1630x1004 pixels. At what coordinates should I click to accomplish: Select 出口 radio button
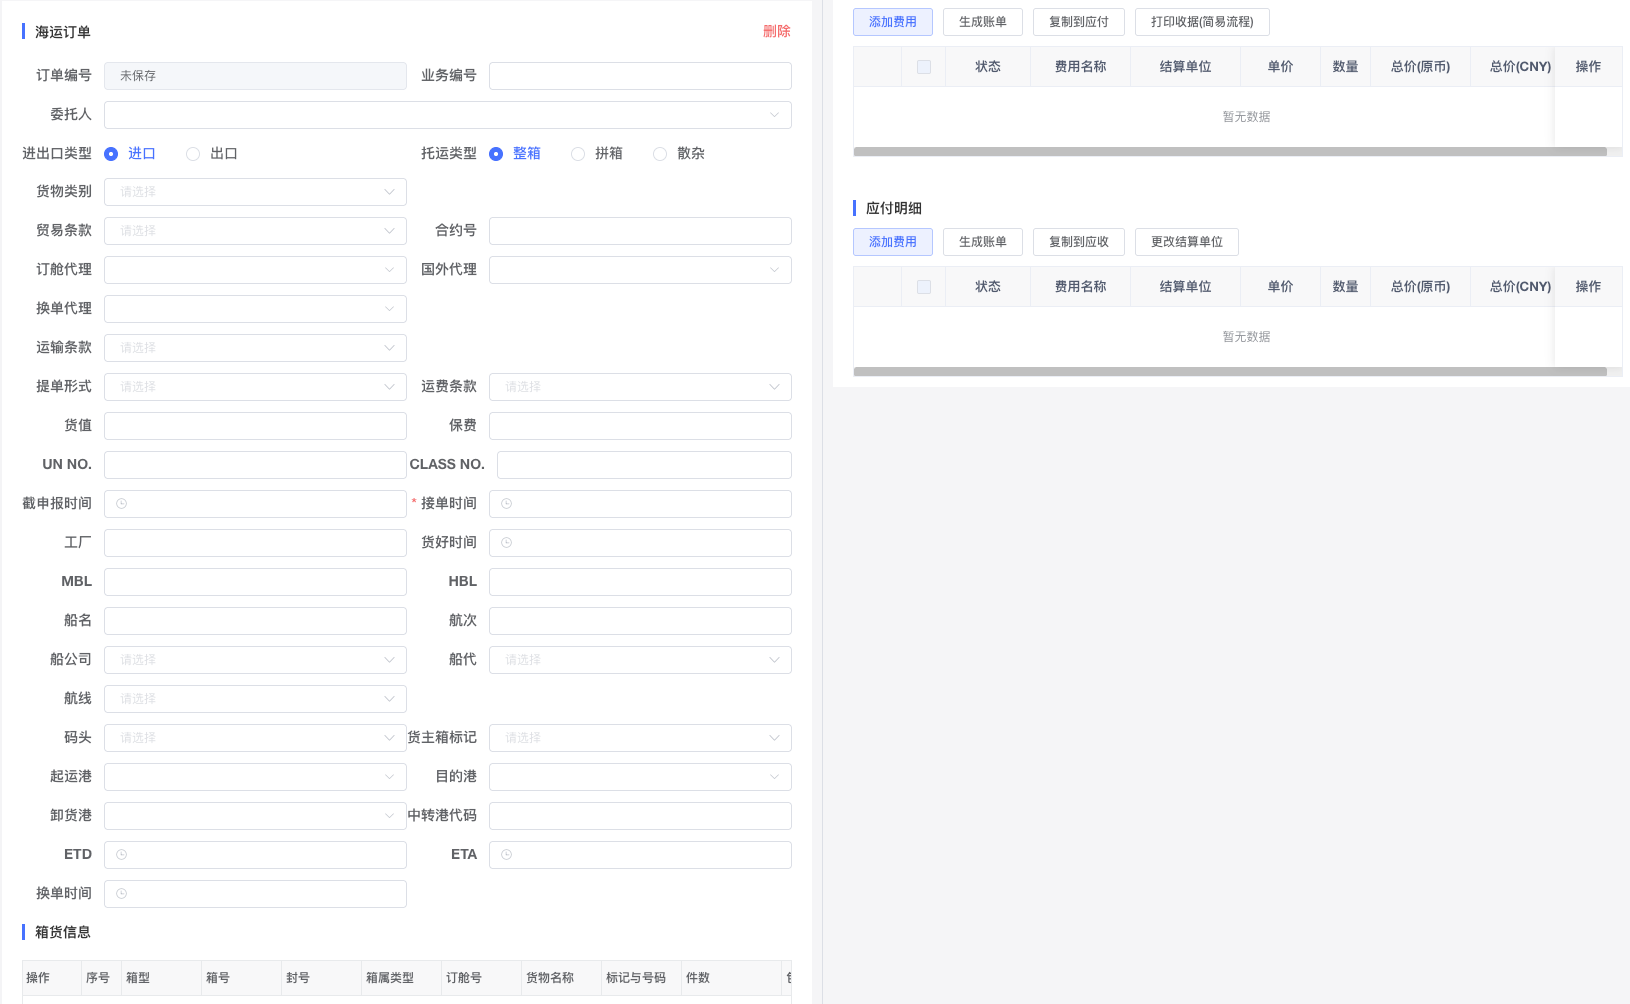pos(193,154)
